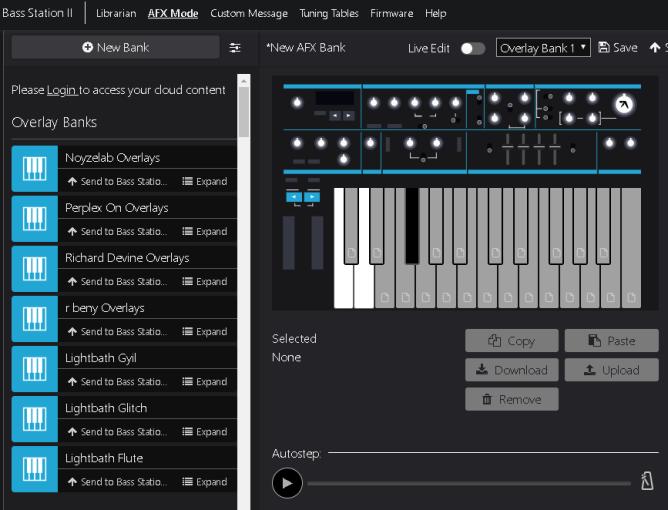Send Lightbath Flute to Bass Station
This screenshot has height=510, width=668.
[x=117, y=482]
